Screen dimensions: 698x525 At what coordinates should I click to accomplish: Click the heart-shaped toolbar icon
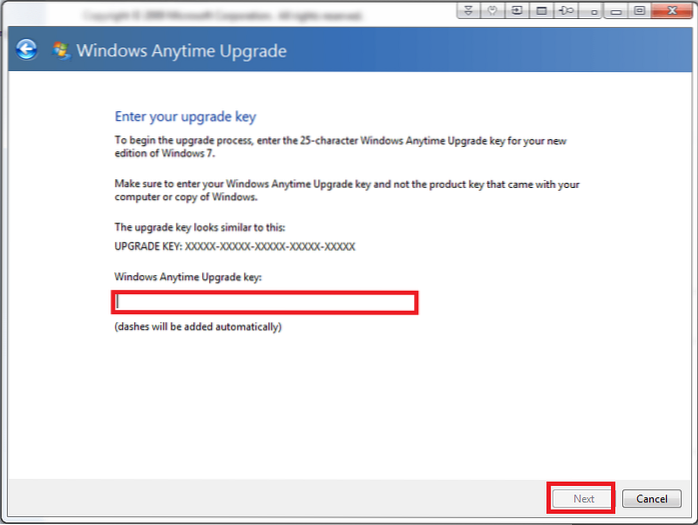point(493,11)
